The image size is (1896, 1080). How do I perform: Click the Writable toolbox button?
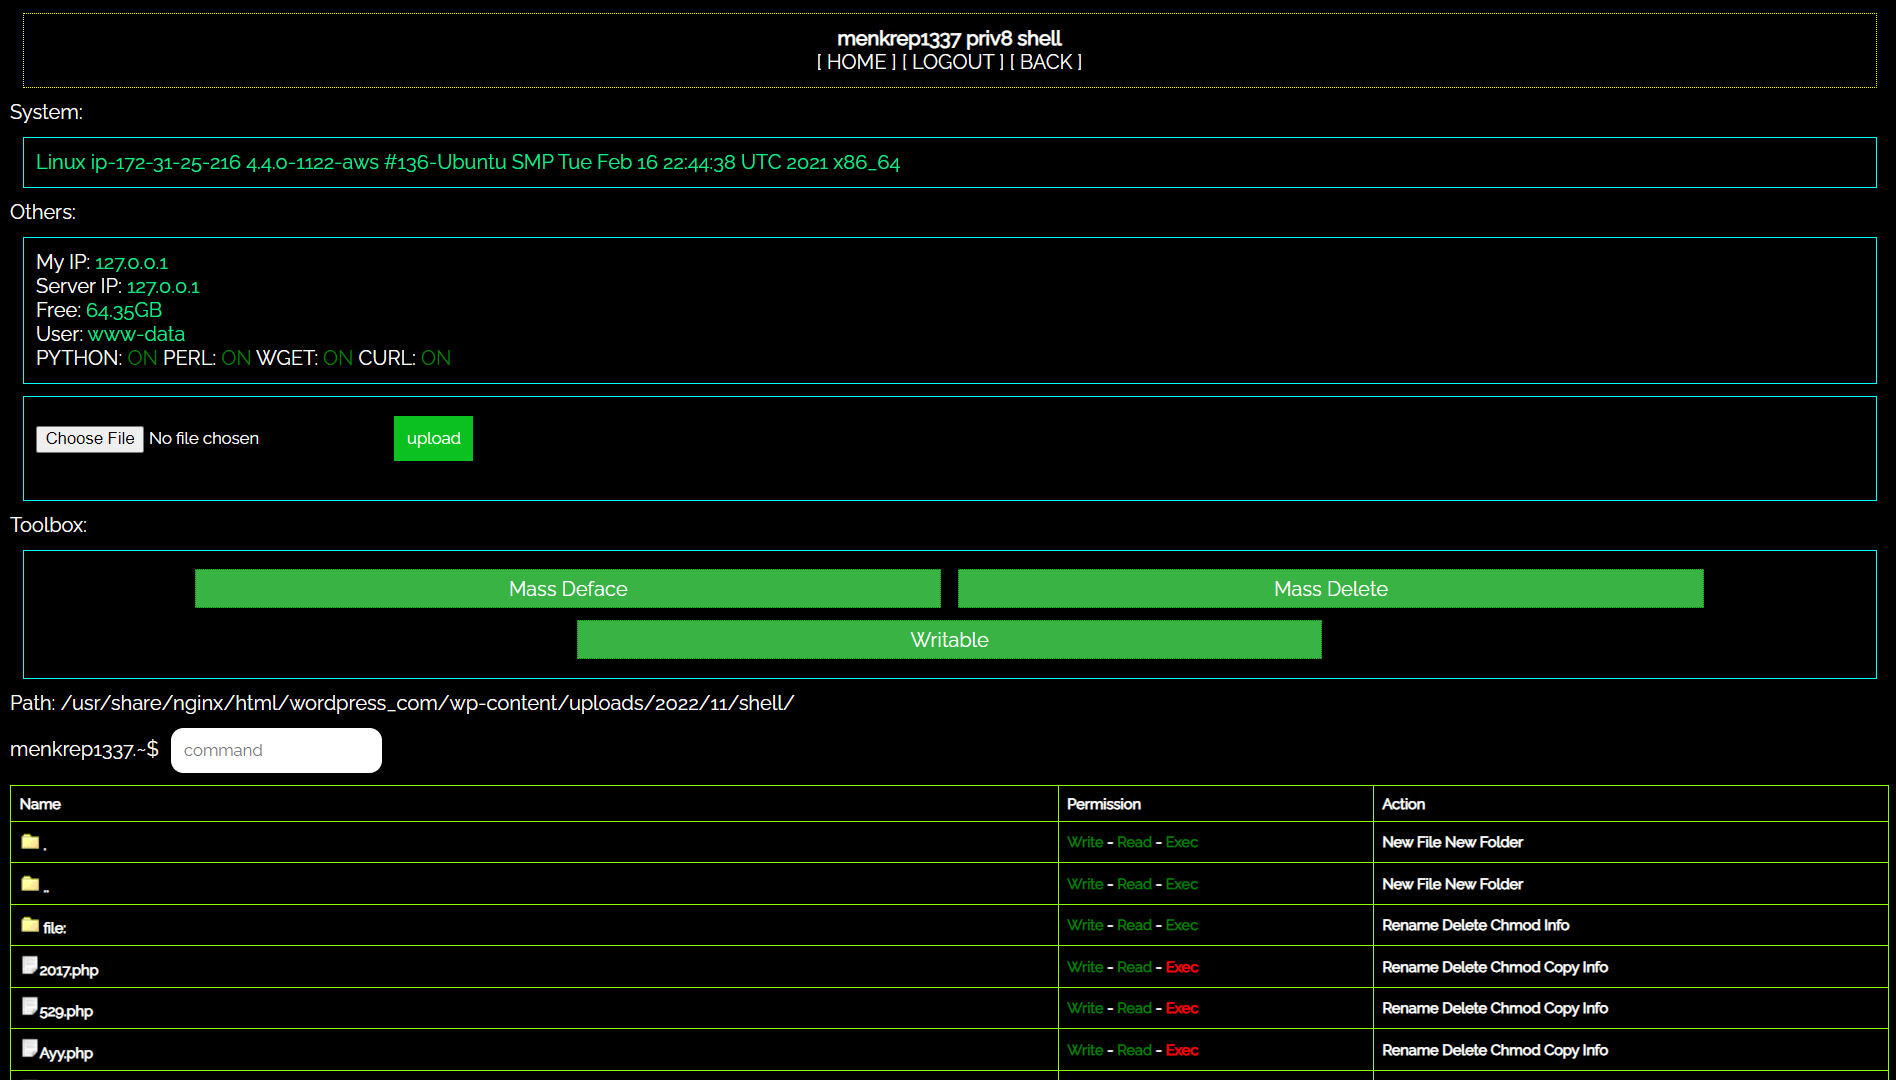949,640
